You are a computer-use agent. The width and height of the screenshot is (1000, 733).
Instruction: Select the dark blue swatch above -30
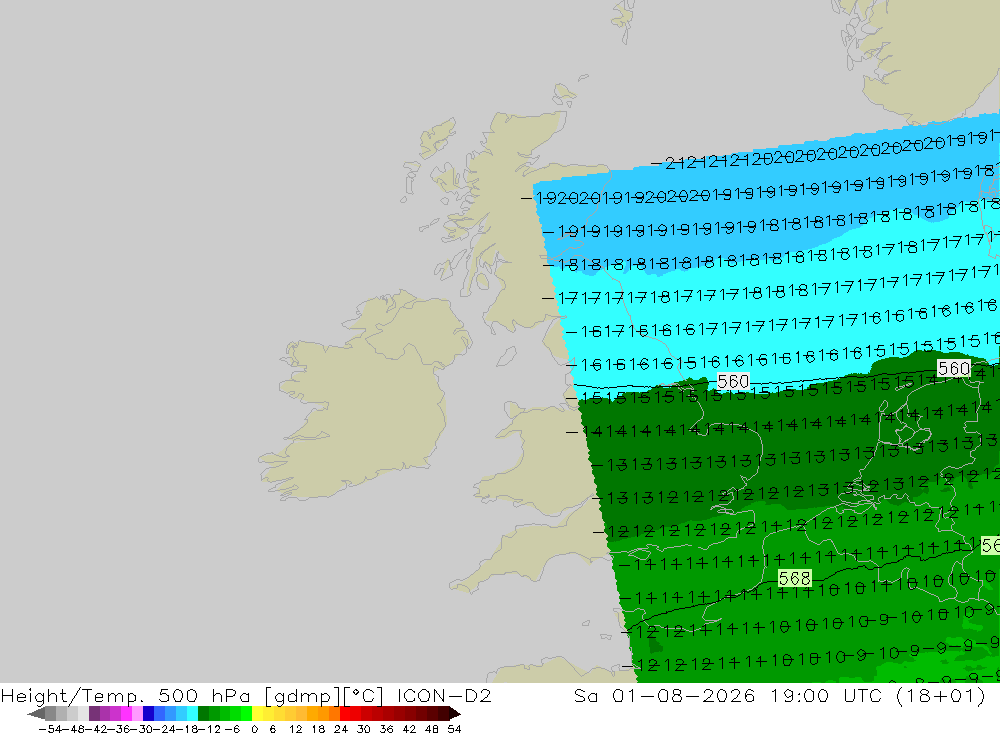(x=148, y=714)
